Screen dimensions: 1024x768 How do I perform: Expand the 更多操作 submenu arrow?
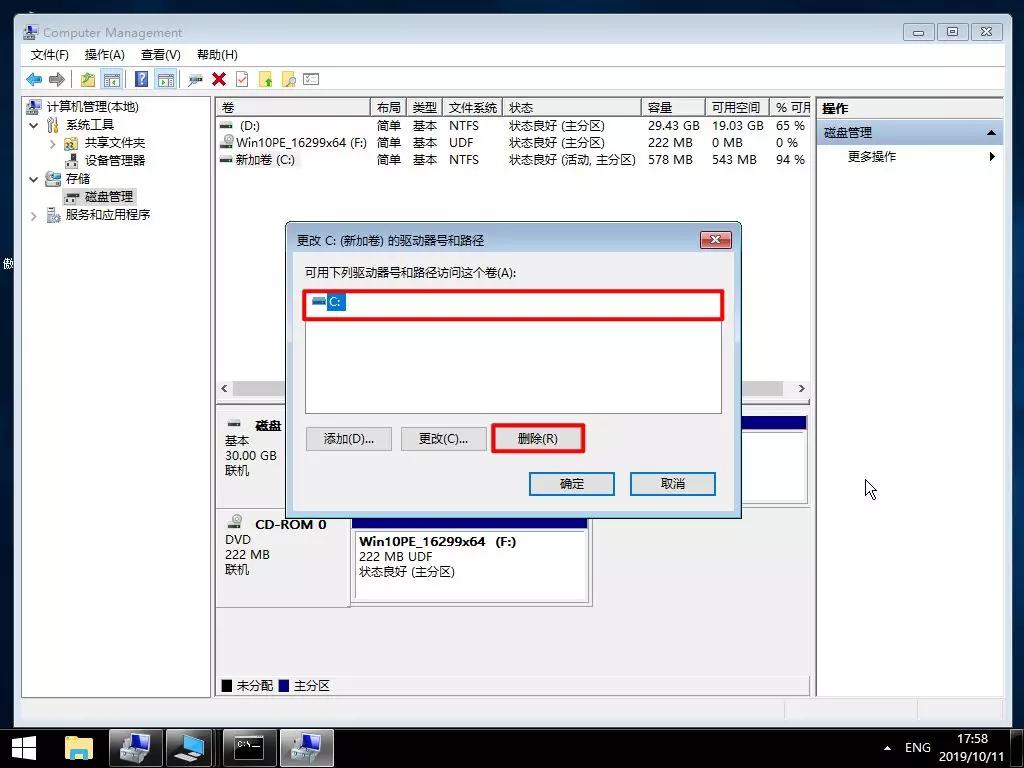click(x=992, y=157)
